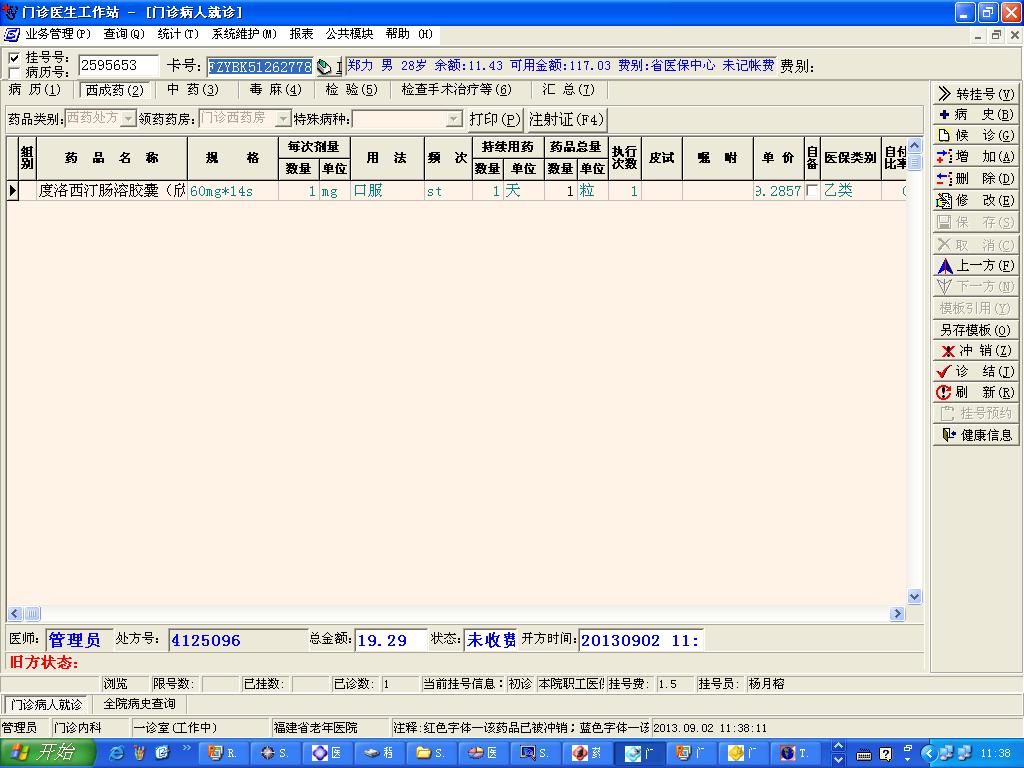Screen dimensions: 1024x768
Task: Delete the row with the 删除 button
Action: click(975, 179)
